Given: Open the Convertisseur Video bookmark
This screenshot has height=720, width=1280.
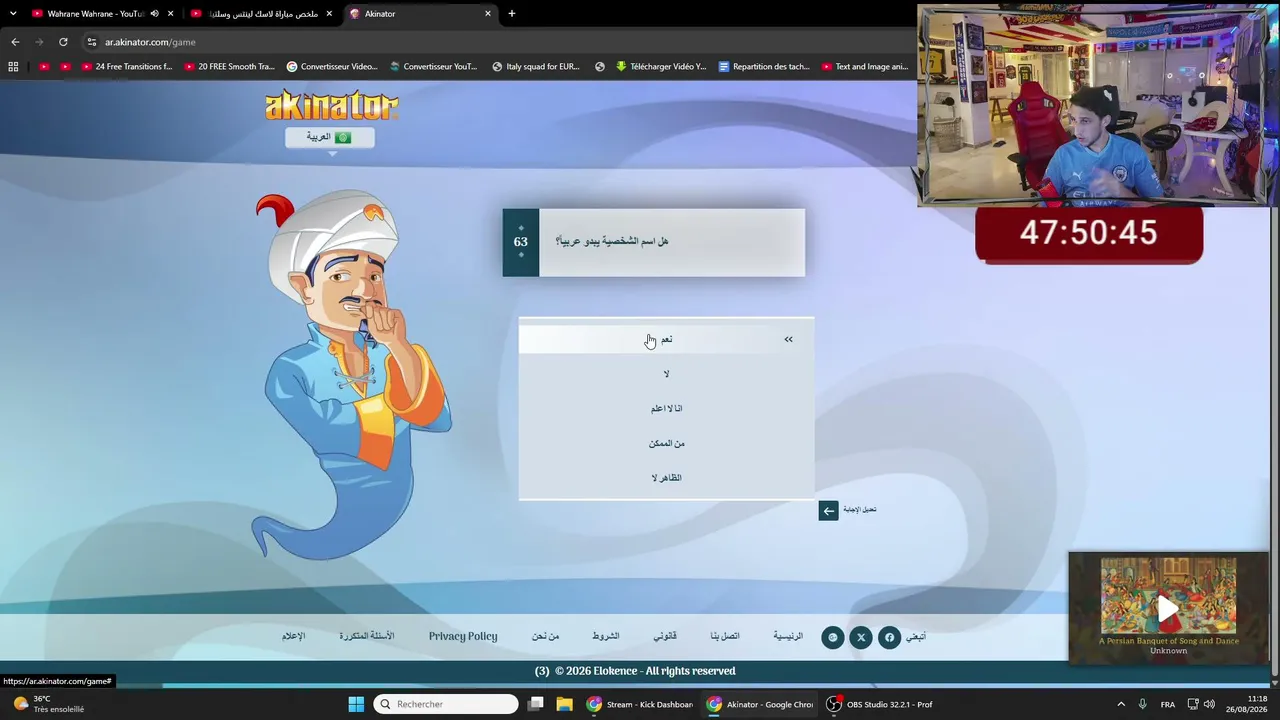Looking at the screenshot, I should coord(332,67).
